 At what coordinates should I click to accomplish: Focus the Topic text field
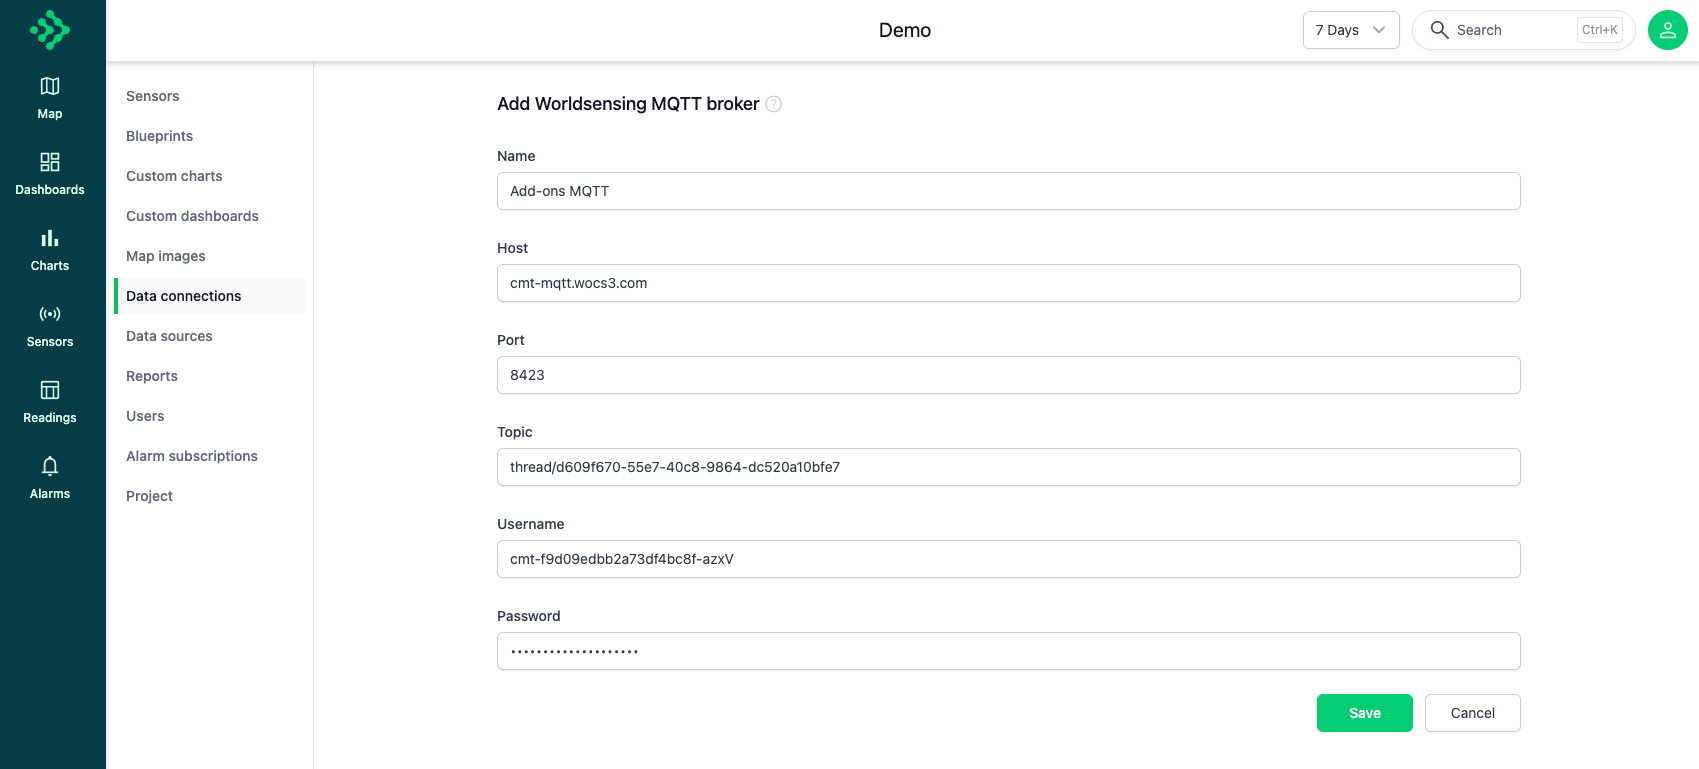coord(1007,467)
